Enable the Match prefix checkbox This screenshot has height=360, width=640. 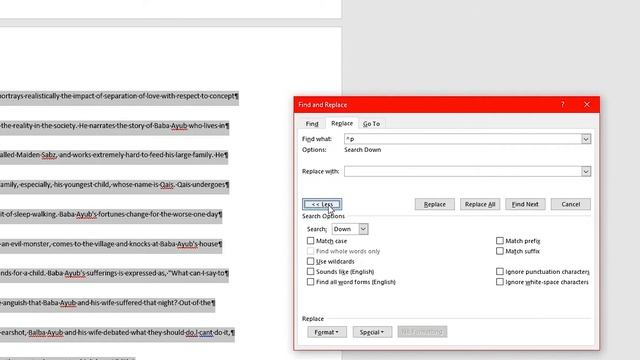pyautogui.click(x=500, y=241)
